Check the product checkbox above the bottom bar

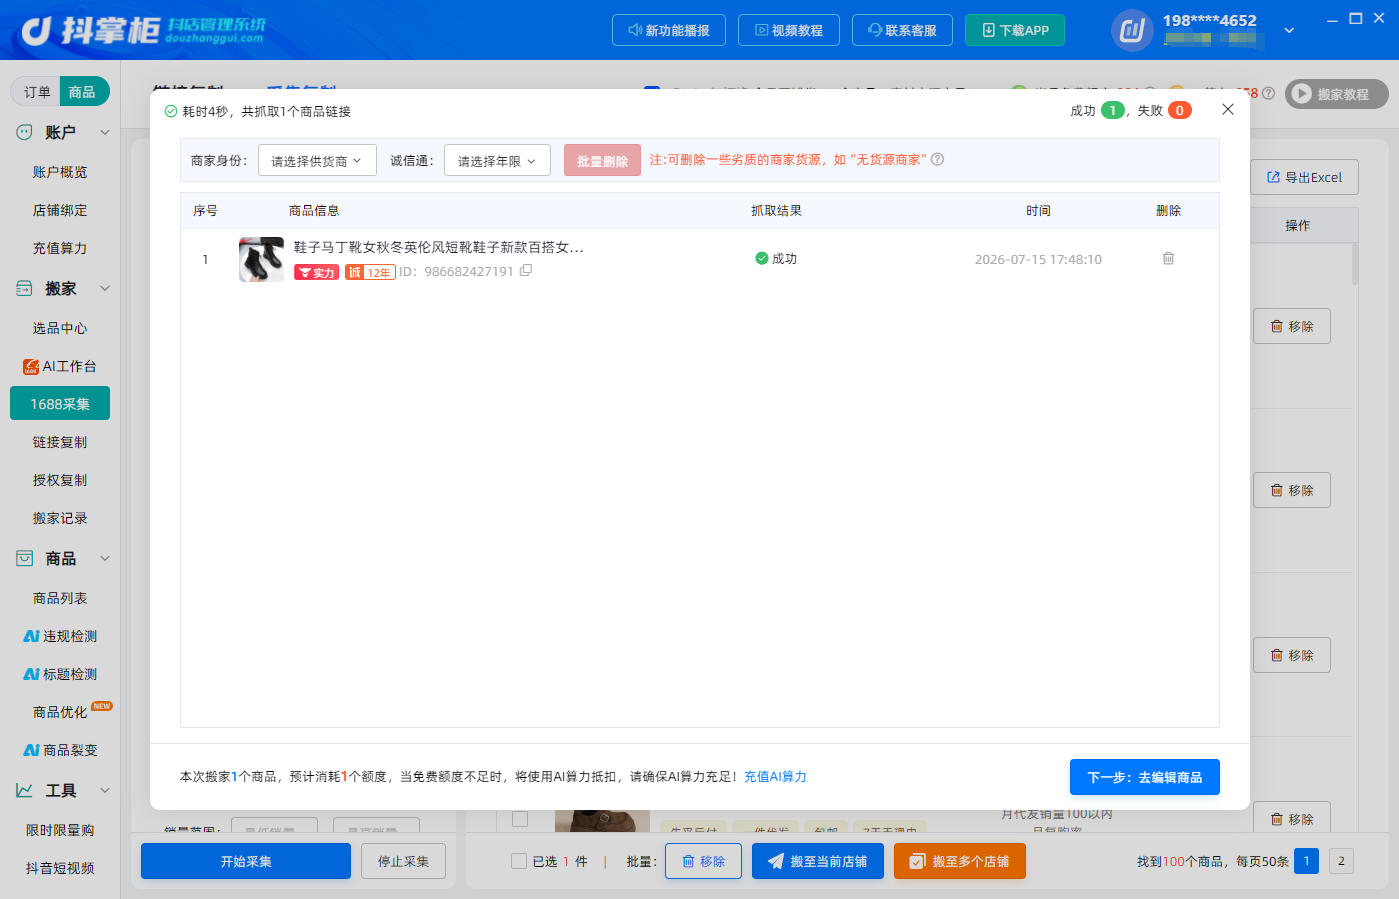pyautogui.click(x=520, y=819)
